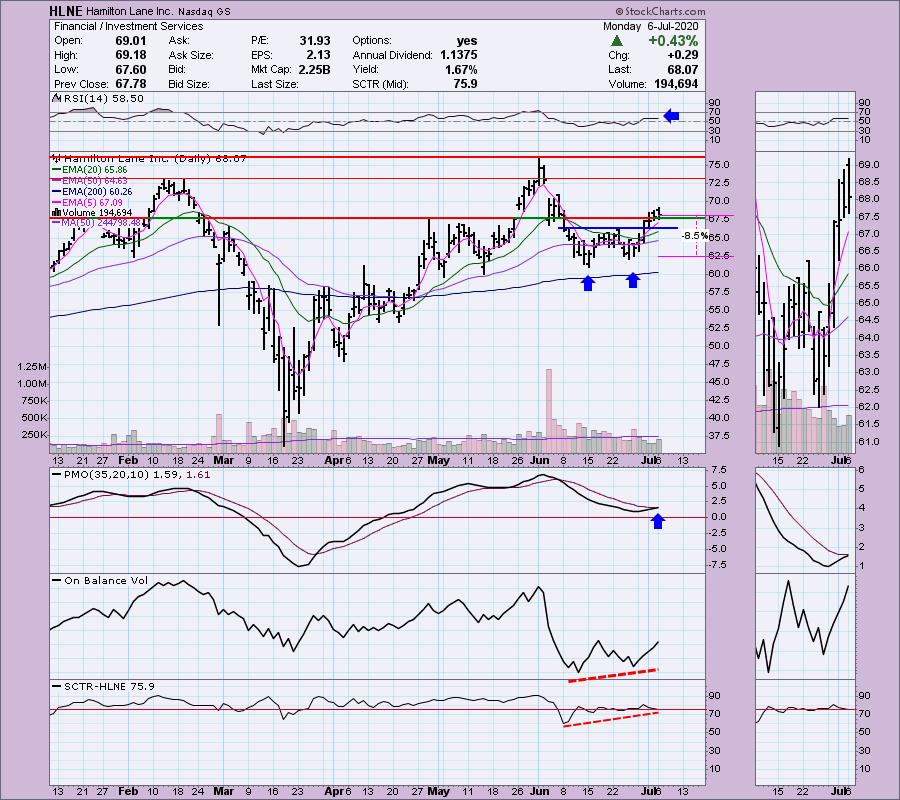This screenshot has height=800, width=900.
Task: Click the Options value 'yes'
Action: coord(467,41)
